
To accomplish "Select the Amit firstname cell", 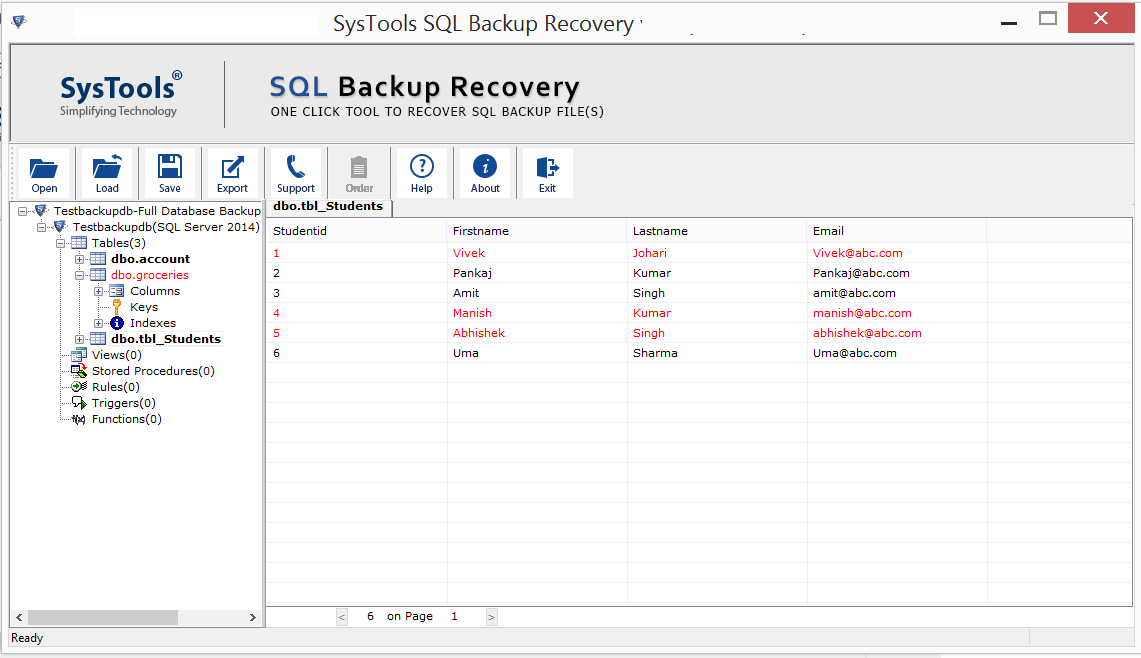I will click(536, 293).
